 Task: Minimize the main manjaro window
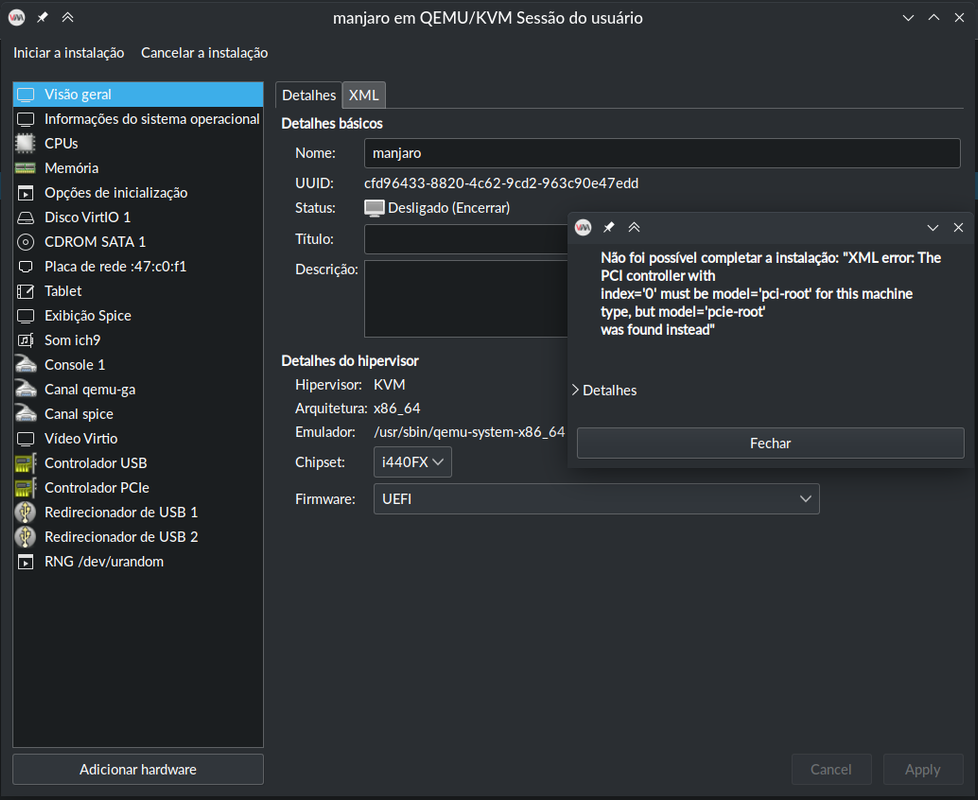908,17
